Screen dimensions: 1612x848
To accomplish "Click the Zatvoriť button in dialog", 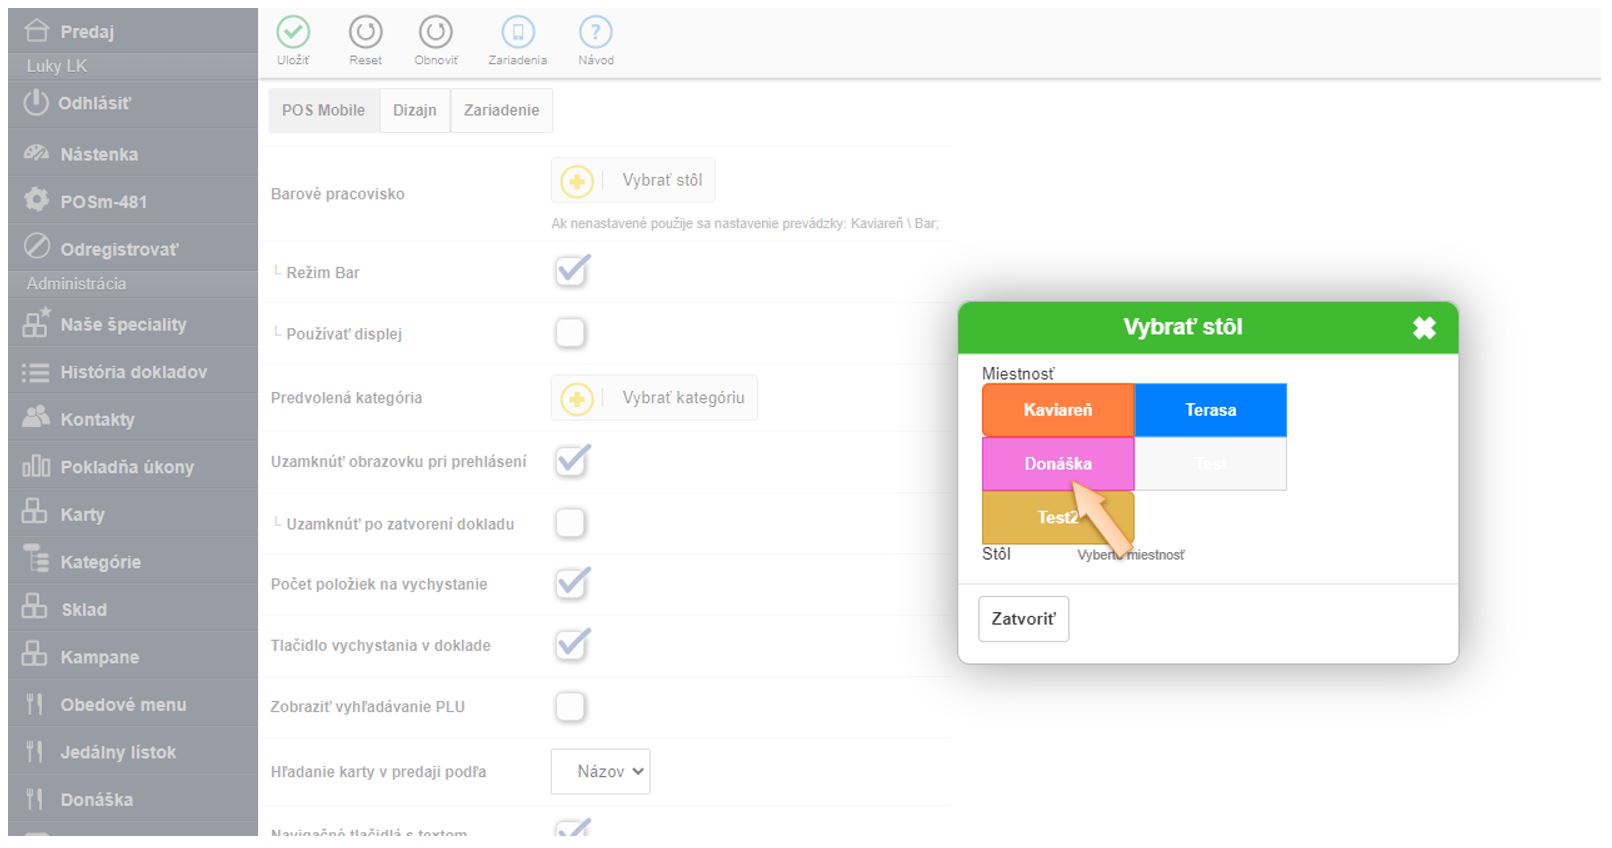I will point(1023,619).
